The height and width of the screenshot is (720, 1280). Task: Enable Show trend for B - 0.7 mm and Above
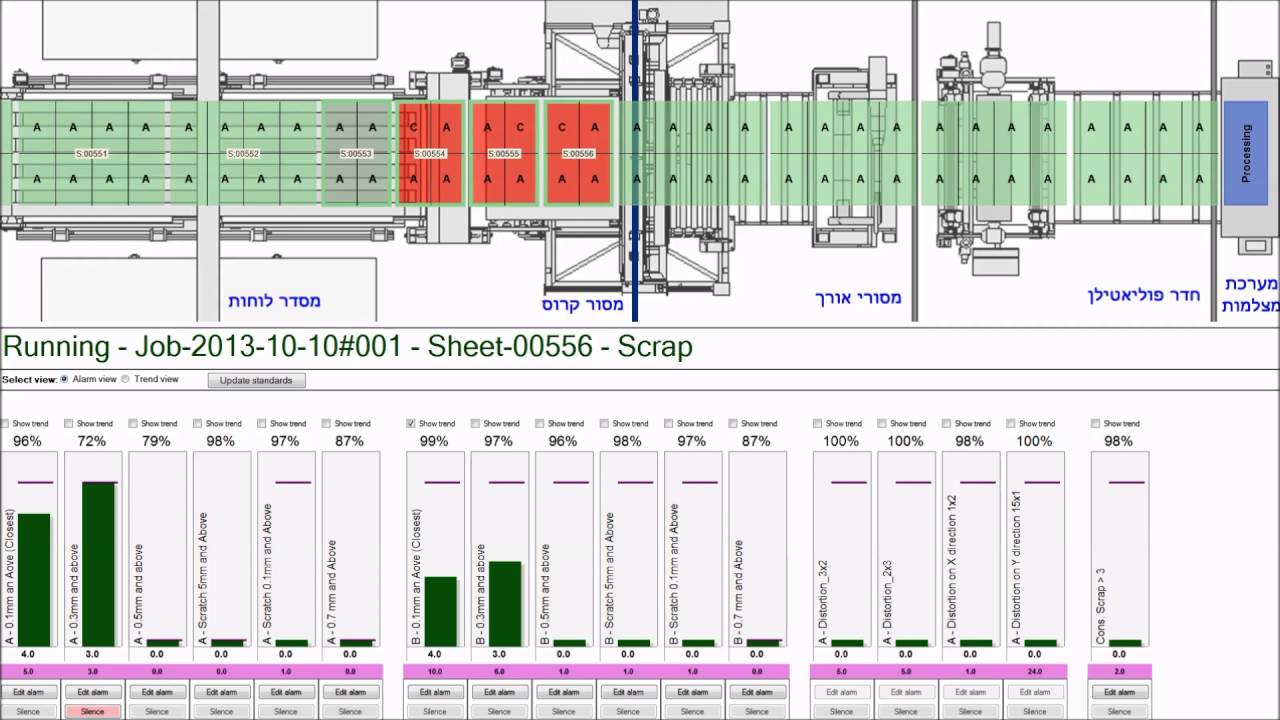coord(733,423)
